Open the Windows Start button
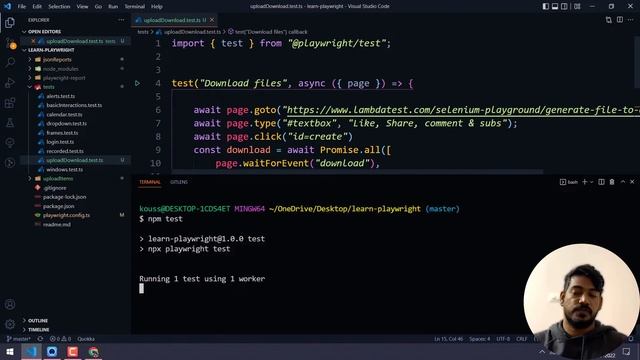Image resolution: width=640 pixels, height=360 pixels. coord(10,352)
